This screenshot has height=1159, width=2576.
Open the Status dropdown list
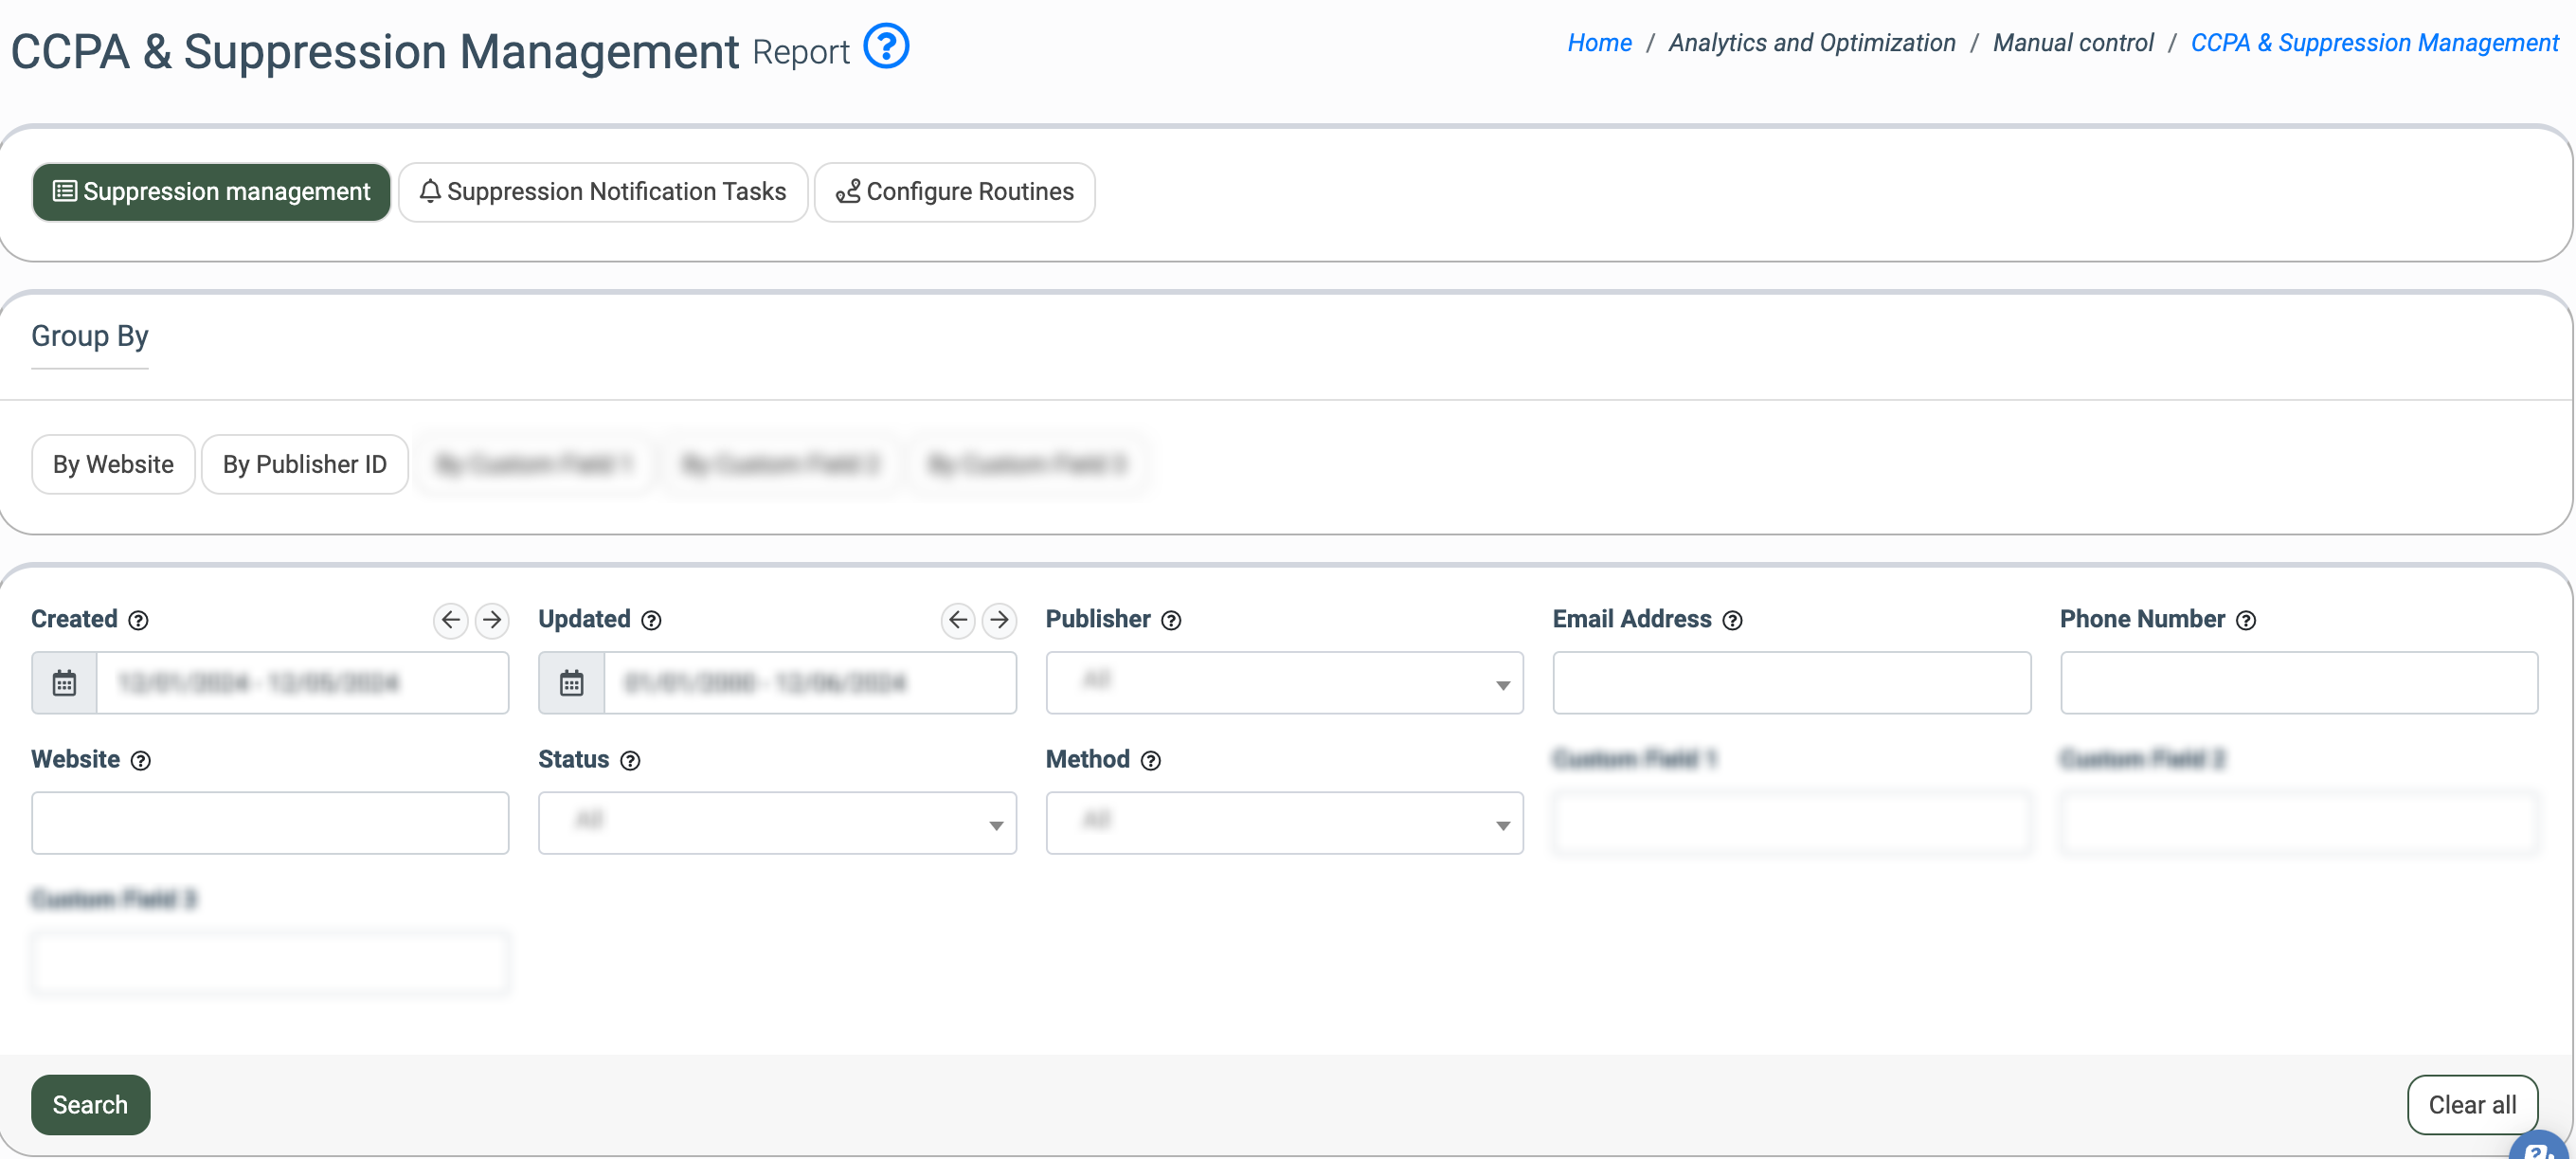[777, 823]
